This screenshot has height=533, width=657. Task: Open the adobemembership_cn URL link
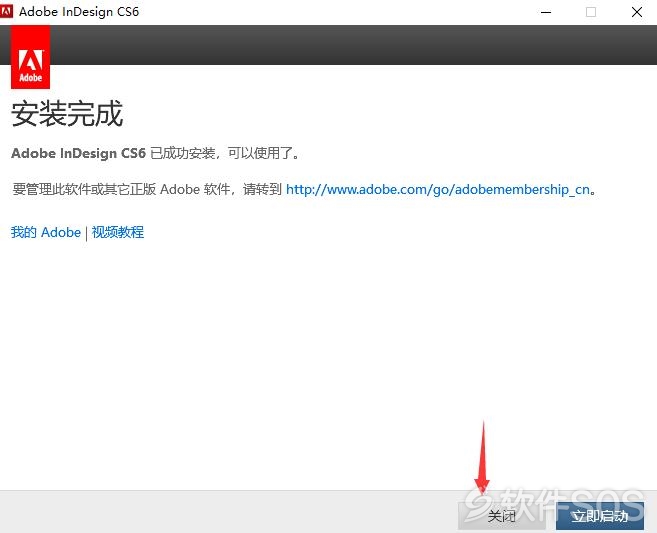pyautogui.click(x=438, y=189)
